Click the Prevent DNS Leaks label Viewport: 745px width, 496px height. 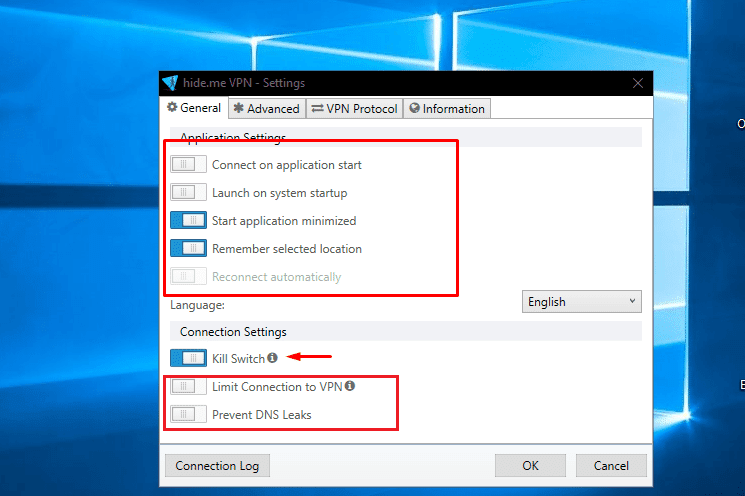coord(262,415)
